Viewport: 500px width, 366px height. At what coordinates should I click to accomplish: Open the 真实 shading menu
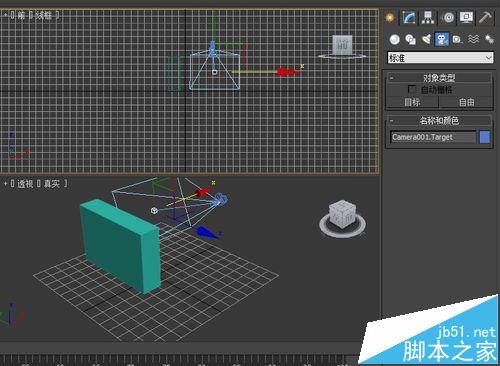[x=52, y=184]
